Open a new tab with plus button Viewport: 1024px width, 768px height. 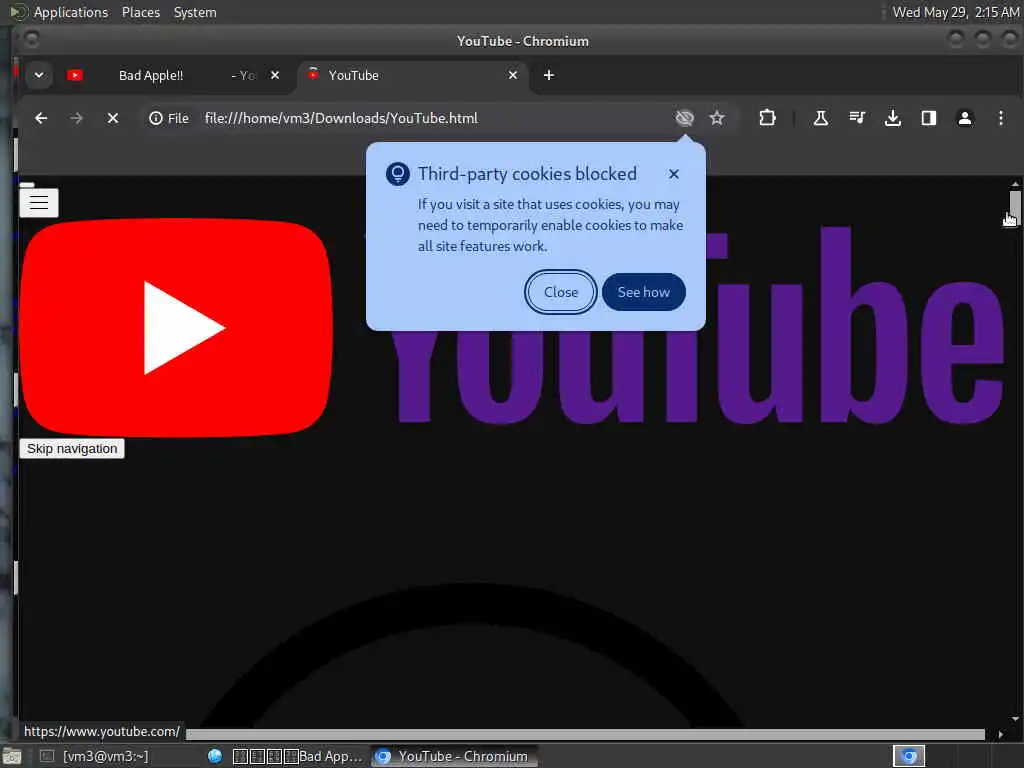pos(549,75)
